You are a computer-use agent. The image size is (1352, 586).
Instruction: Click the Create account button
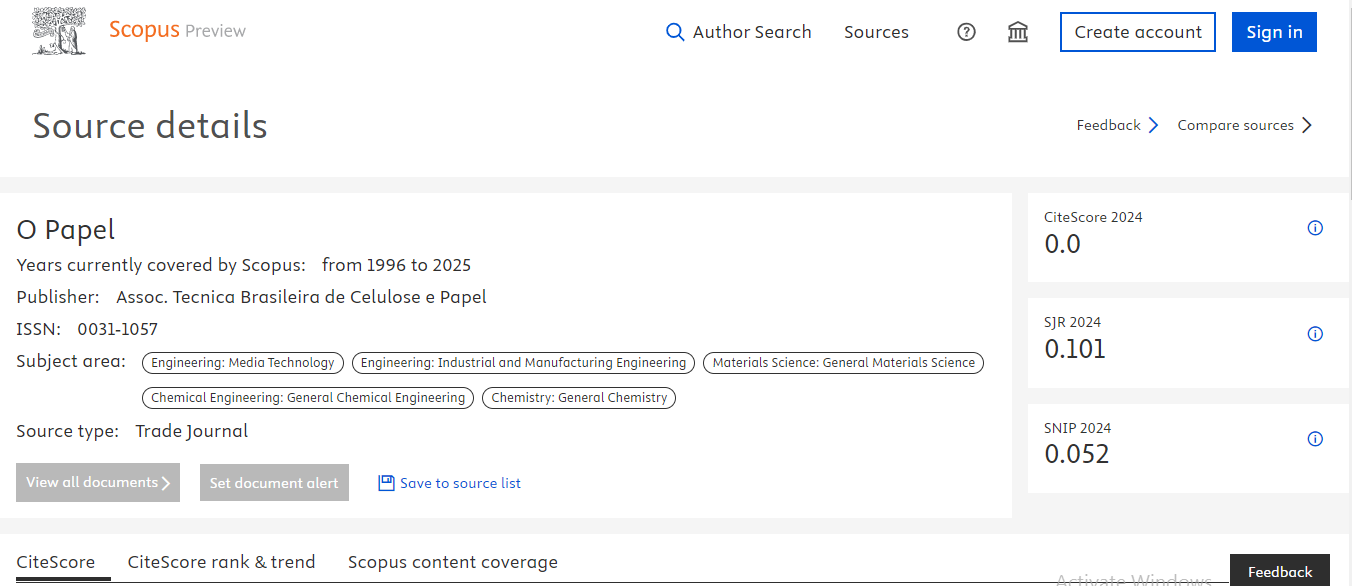1138,32
